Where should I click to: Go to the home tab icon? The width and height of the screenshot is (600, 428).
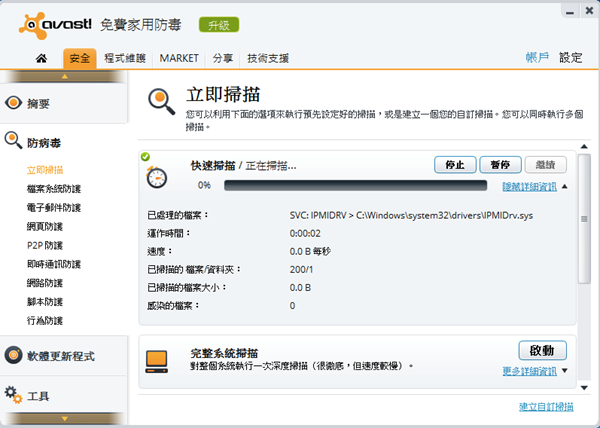[41, 58]
